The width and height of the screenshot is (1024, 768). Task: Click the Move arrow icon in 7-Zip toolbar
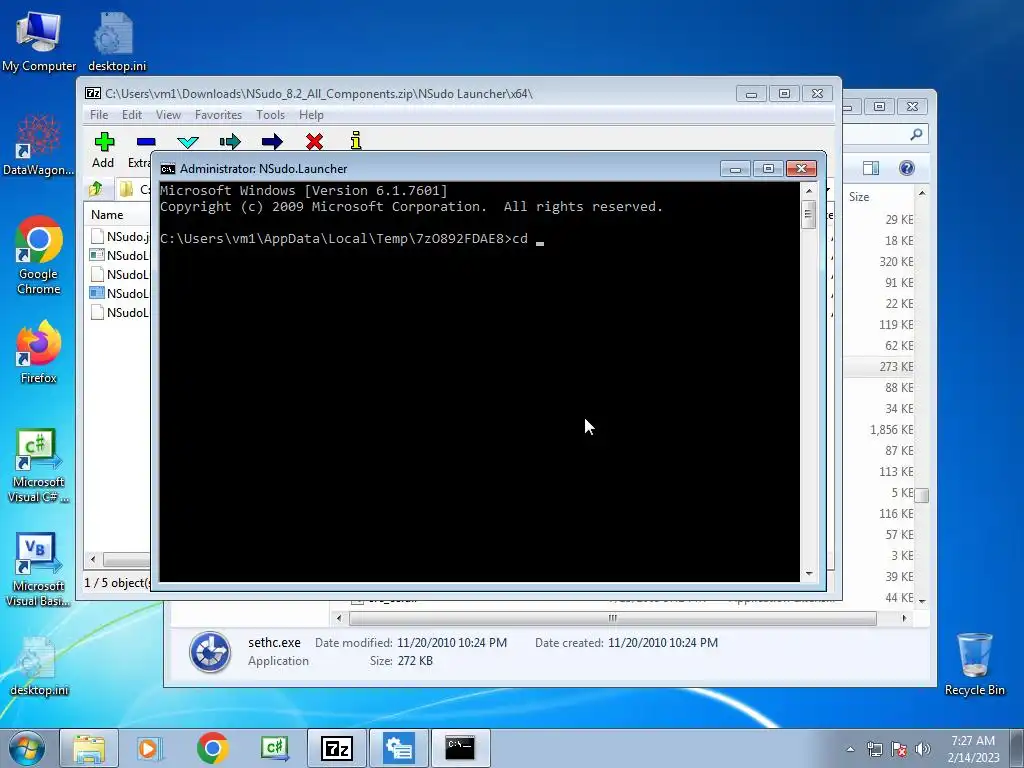pyautogui.click(x=272, y=141)
